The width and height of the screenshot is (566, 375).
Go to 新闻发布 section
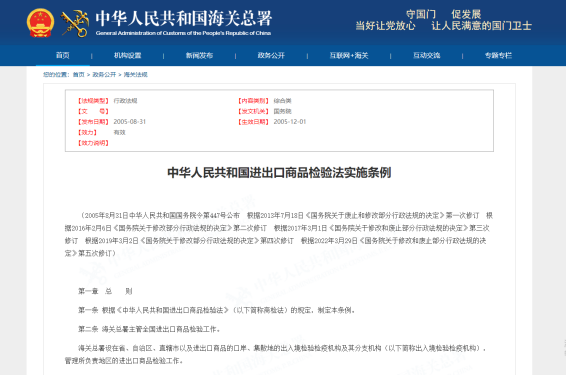199,55
